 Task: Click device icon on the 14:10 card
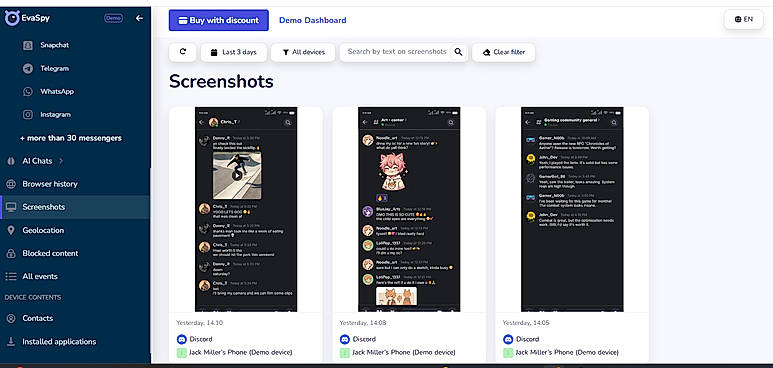click(x=181, y=353)
